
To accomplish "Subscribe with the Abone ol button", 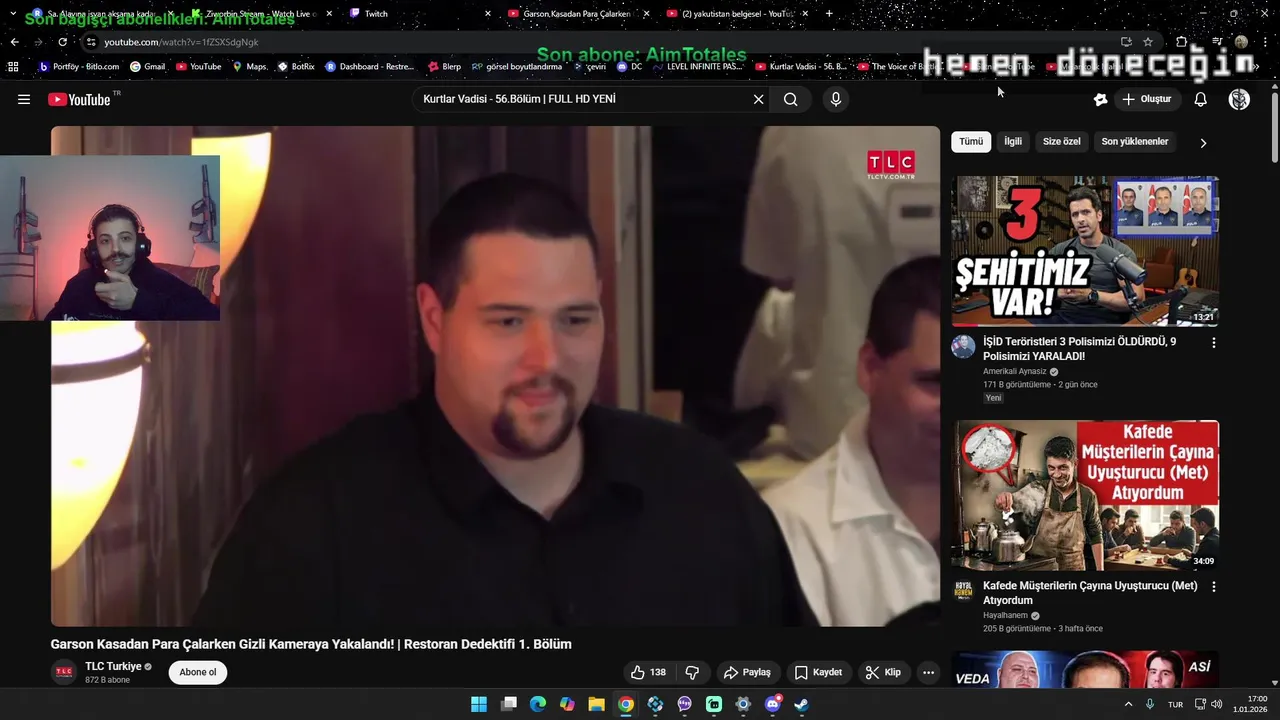I will click(198, 672).
